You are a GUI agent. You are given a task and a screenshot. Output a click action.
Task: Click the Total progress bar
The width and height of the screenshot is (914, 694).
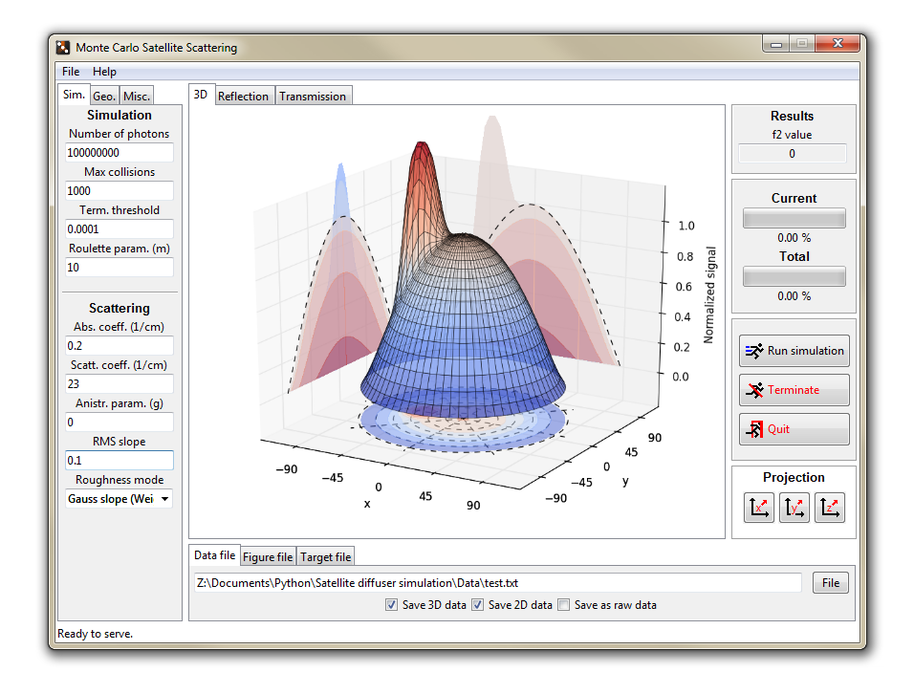point(793,276)
